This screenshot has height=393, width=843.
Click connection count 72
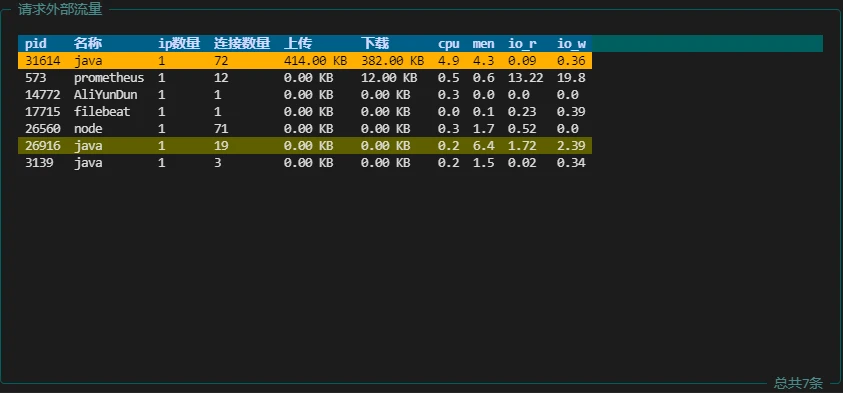(221, 61)
